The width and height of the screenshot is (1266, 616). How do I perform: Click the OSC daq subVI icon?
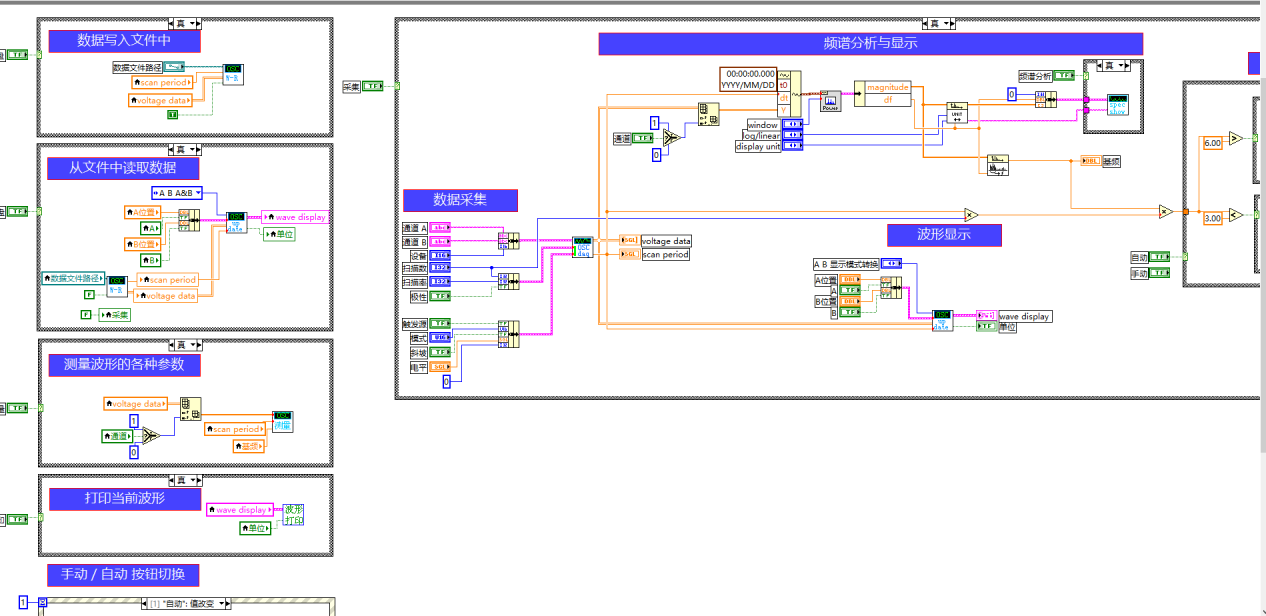coord(582,246)
